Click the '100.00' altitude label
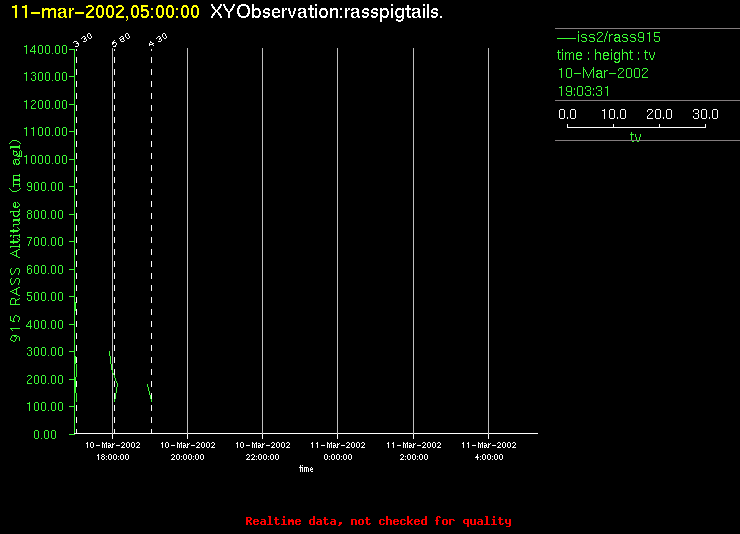The image size is (740, 534). click(x=45, y=407)
